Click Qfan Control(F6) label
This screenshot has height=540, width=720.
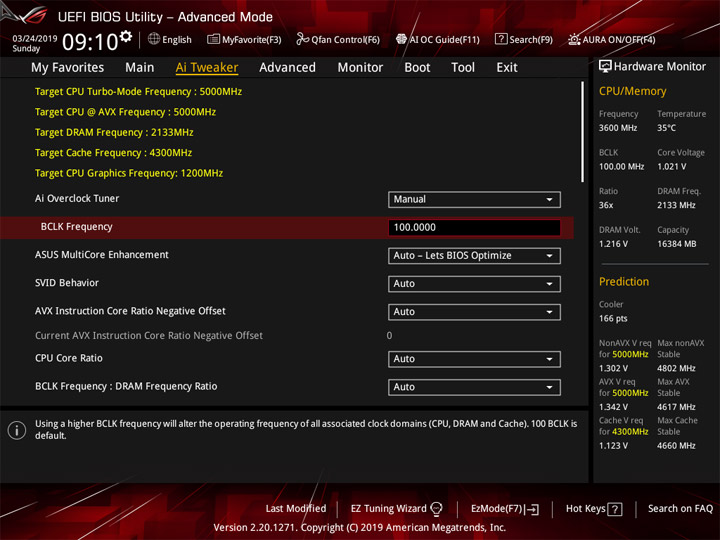click(345, 39)
